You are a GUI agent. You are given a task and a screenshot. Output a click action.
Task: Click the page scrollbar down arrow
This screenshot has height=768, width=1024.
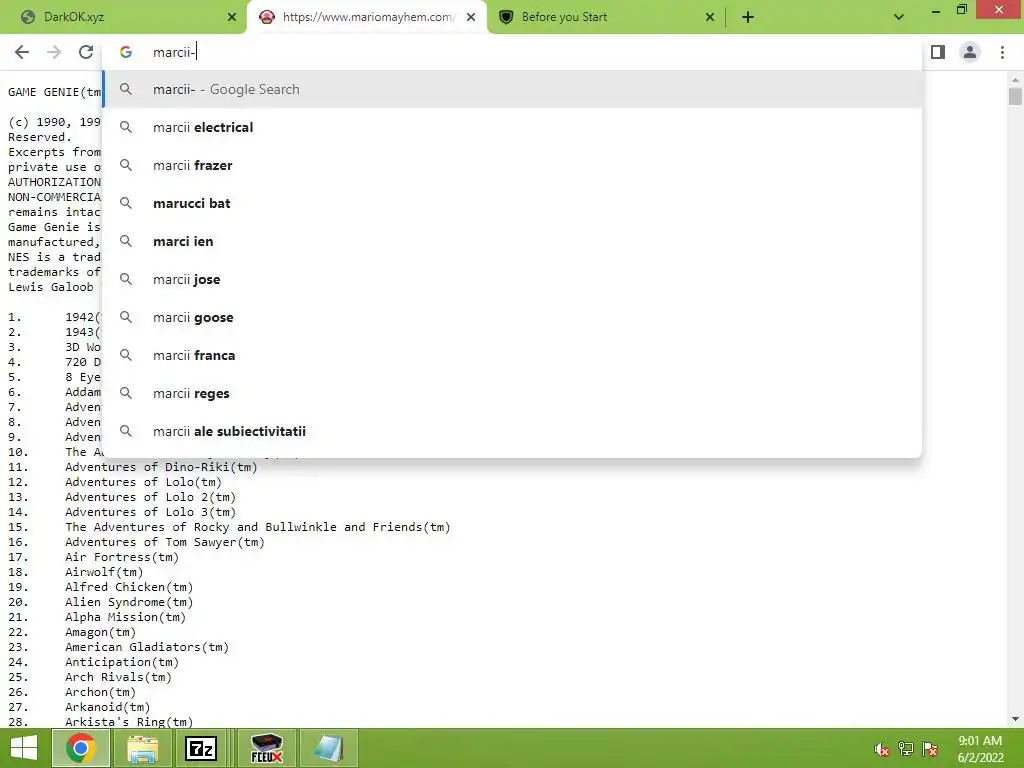click(1015, 719)
